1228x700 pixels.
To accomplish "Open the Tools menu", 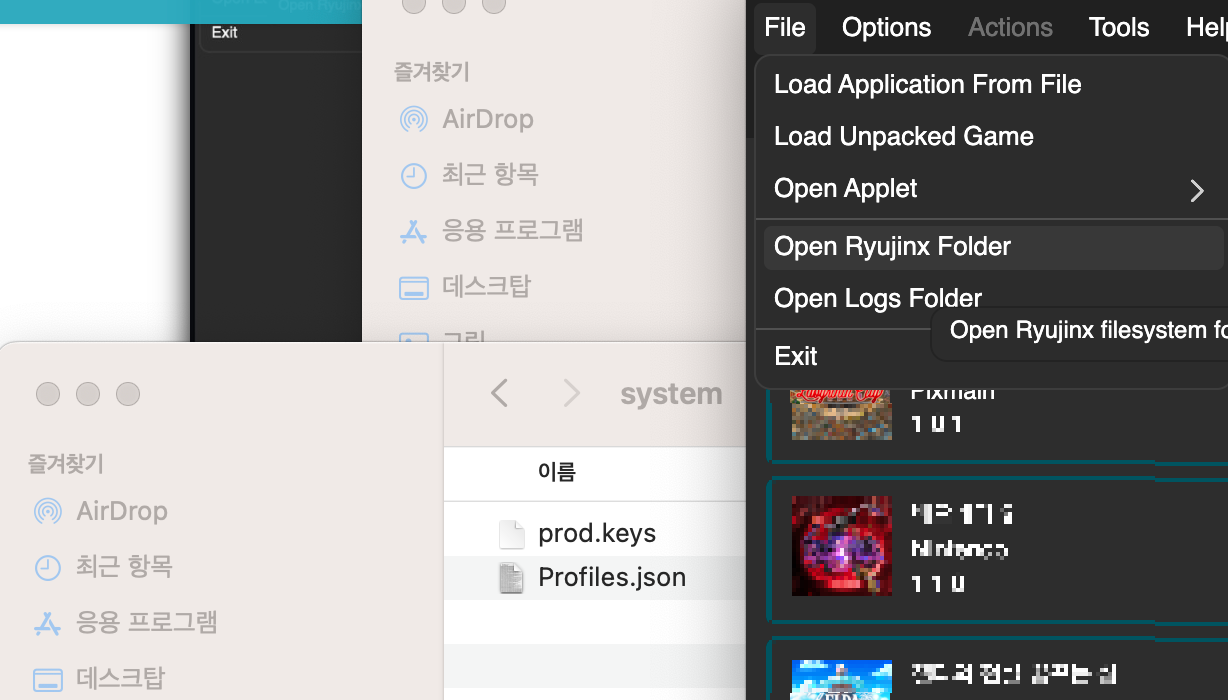I will (x=1119, y=27).
